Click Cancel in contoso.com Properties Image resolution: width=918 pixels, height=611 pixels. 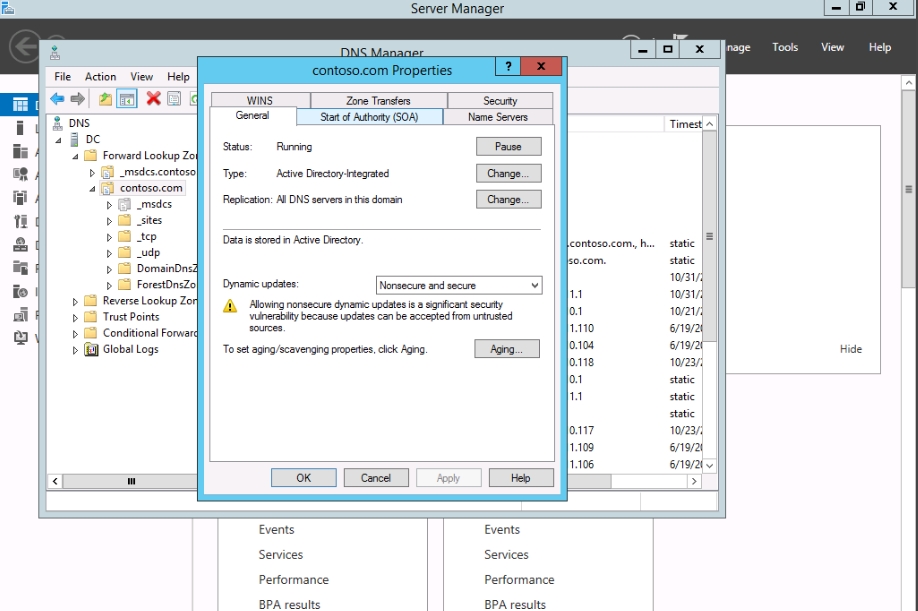coord(376,478)
